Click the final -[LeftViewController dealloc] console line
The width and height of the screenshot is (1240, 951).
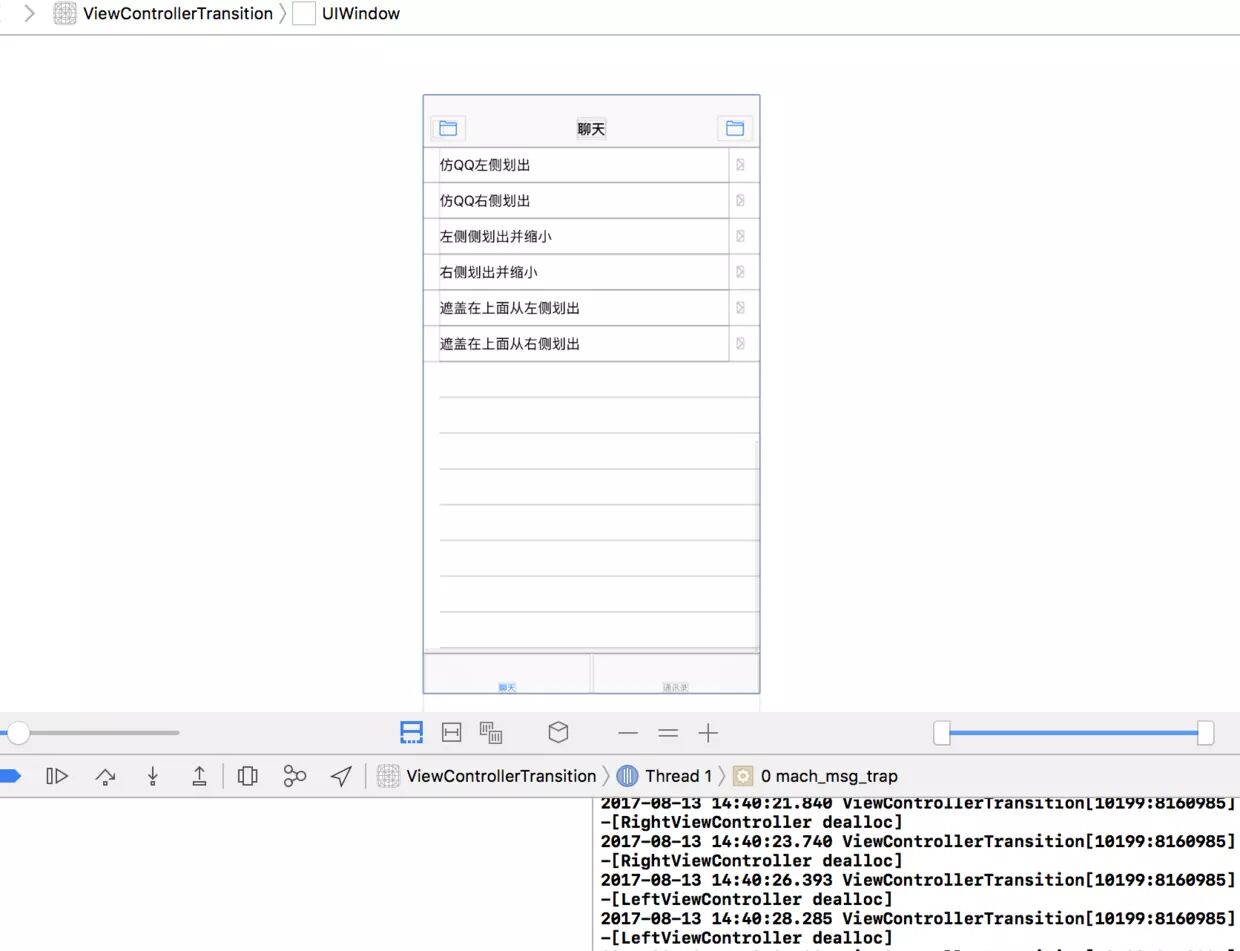(746, 938)
